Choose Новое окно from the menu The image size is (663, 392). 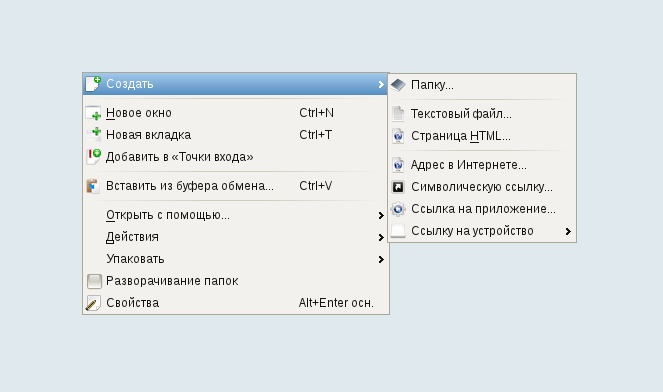click(236, 113)
